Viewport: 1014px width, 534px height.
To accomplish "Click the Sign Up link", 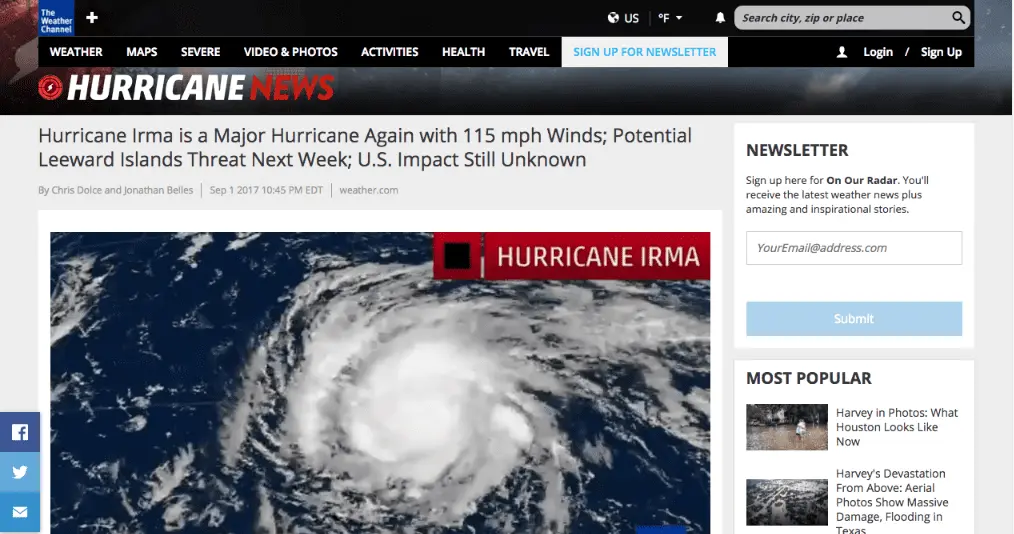I will (941, 52).
